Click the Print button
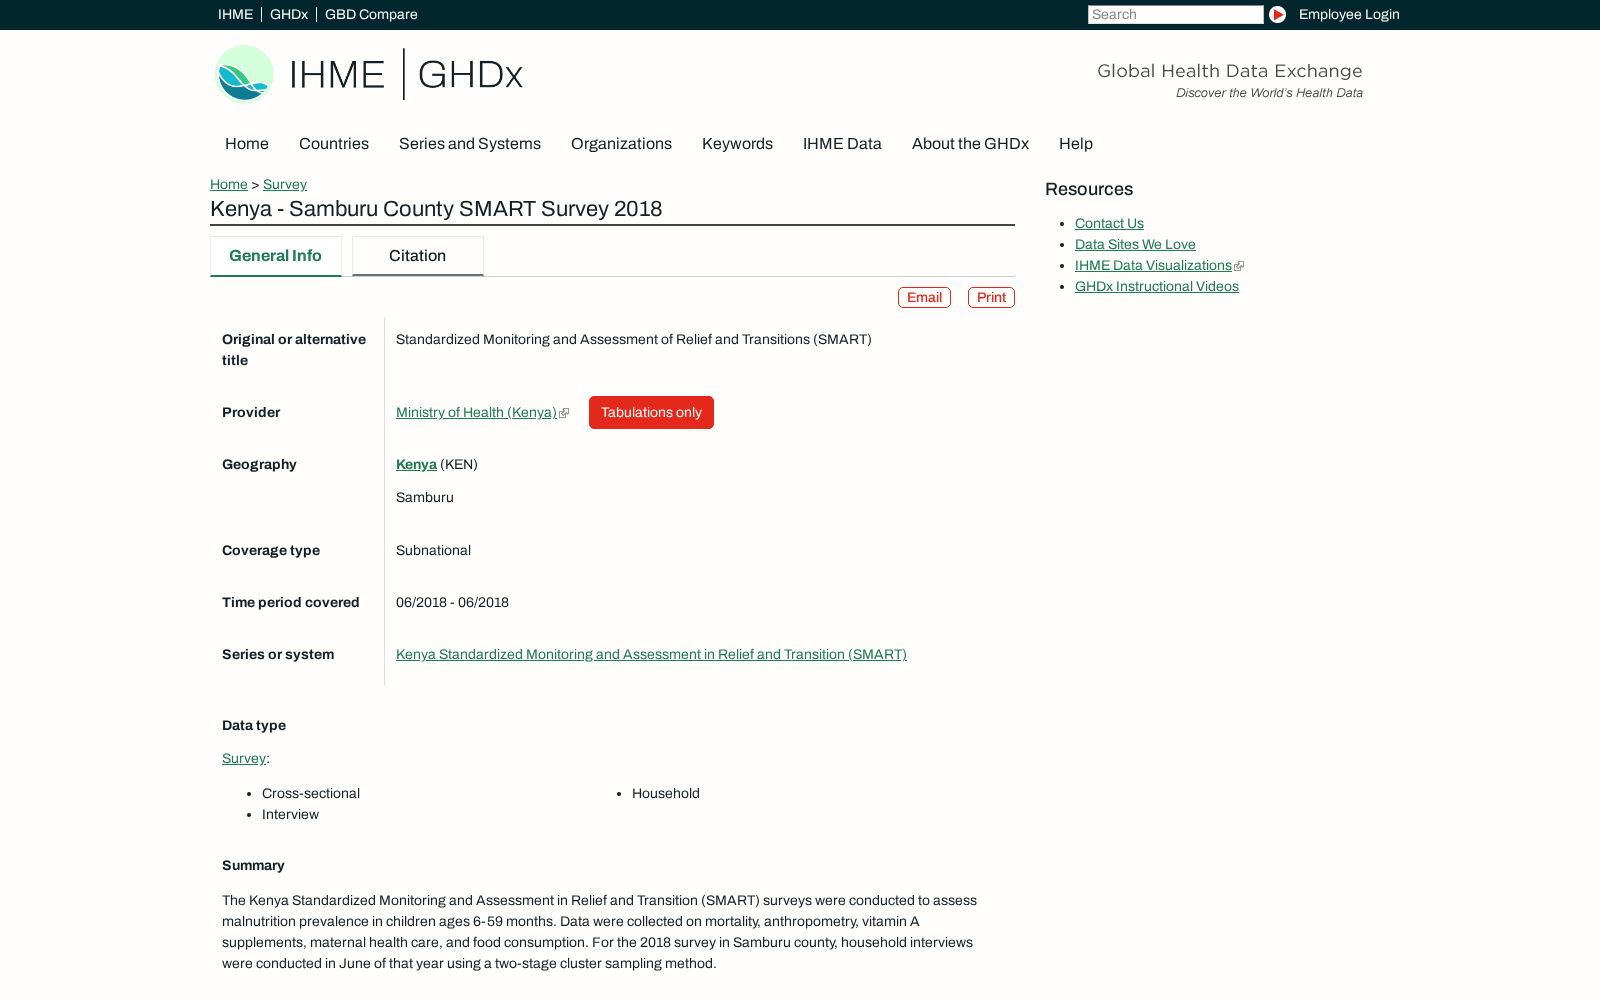The width and height of the screenshot is (1600, 1000). click(x=991, y=298)
